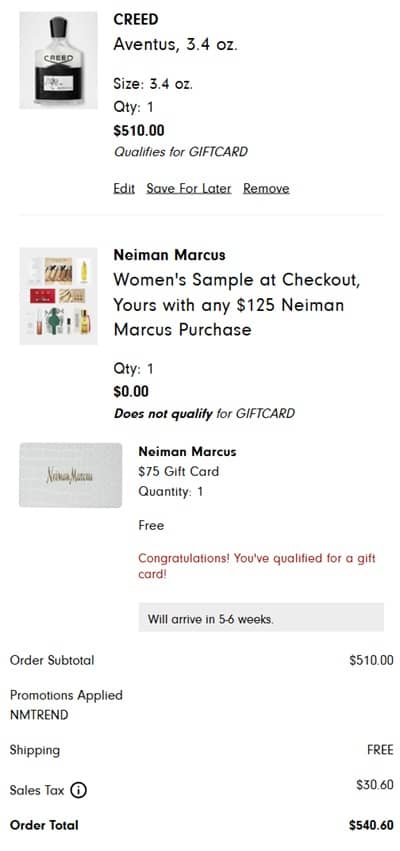400x851 pixels.
Task: Click the Order Subtotal amount $510.00
Action: tap(372, 661)
